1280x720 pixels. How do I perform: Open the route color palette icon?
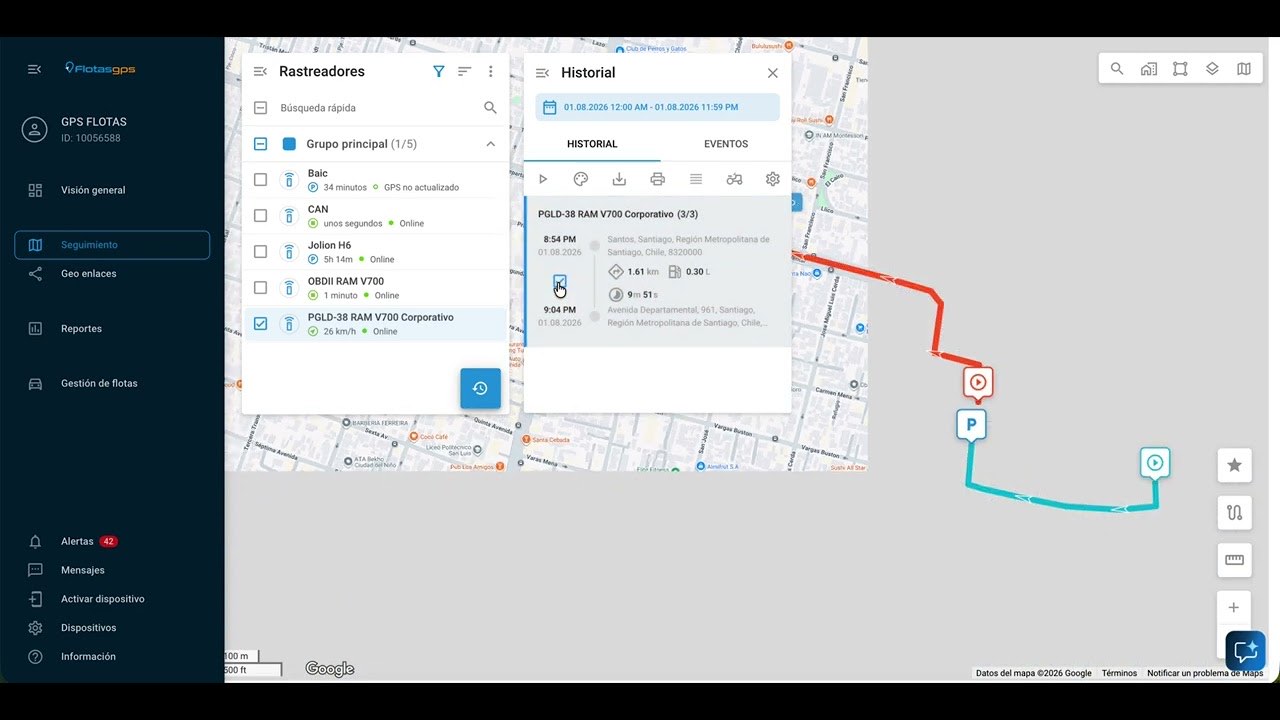tap(581, 179)
